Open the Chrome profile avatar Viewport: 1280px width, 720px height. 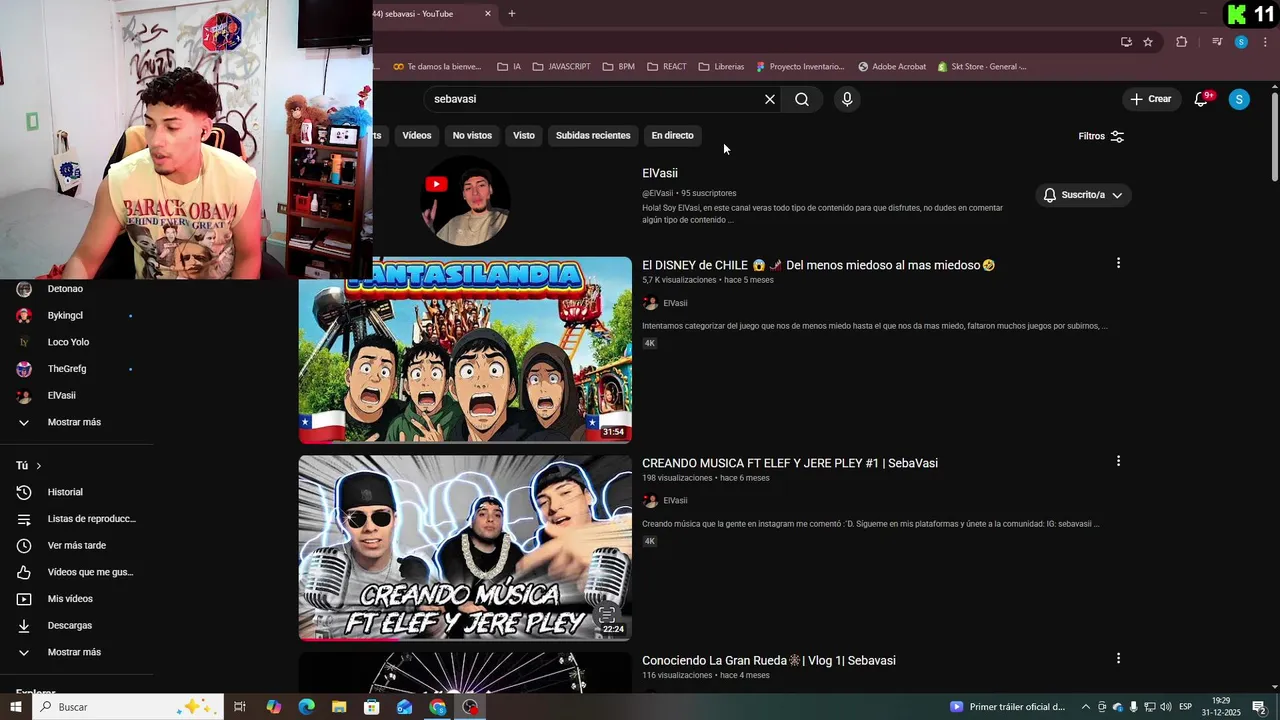[1241, 42]
